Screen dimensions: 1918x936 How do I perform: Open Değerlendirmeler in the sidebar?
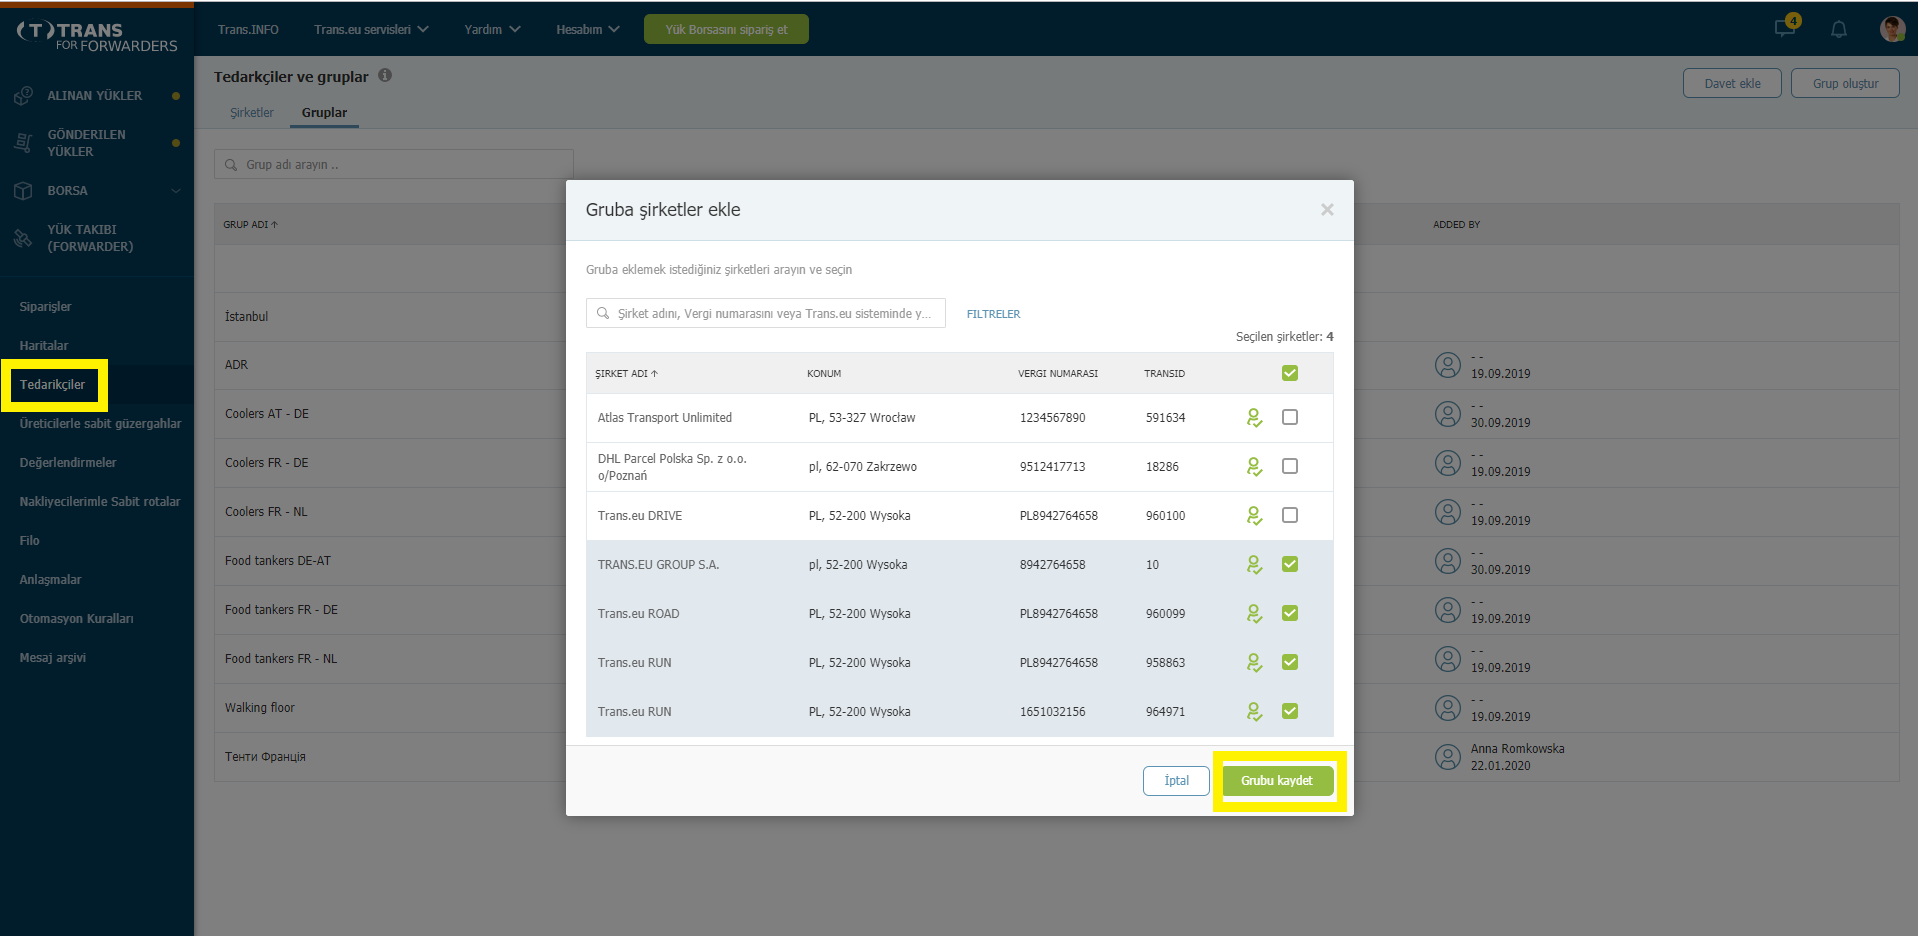click(x=68, y=463)
